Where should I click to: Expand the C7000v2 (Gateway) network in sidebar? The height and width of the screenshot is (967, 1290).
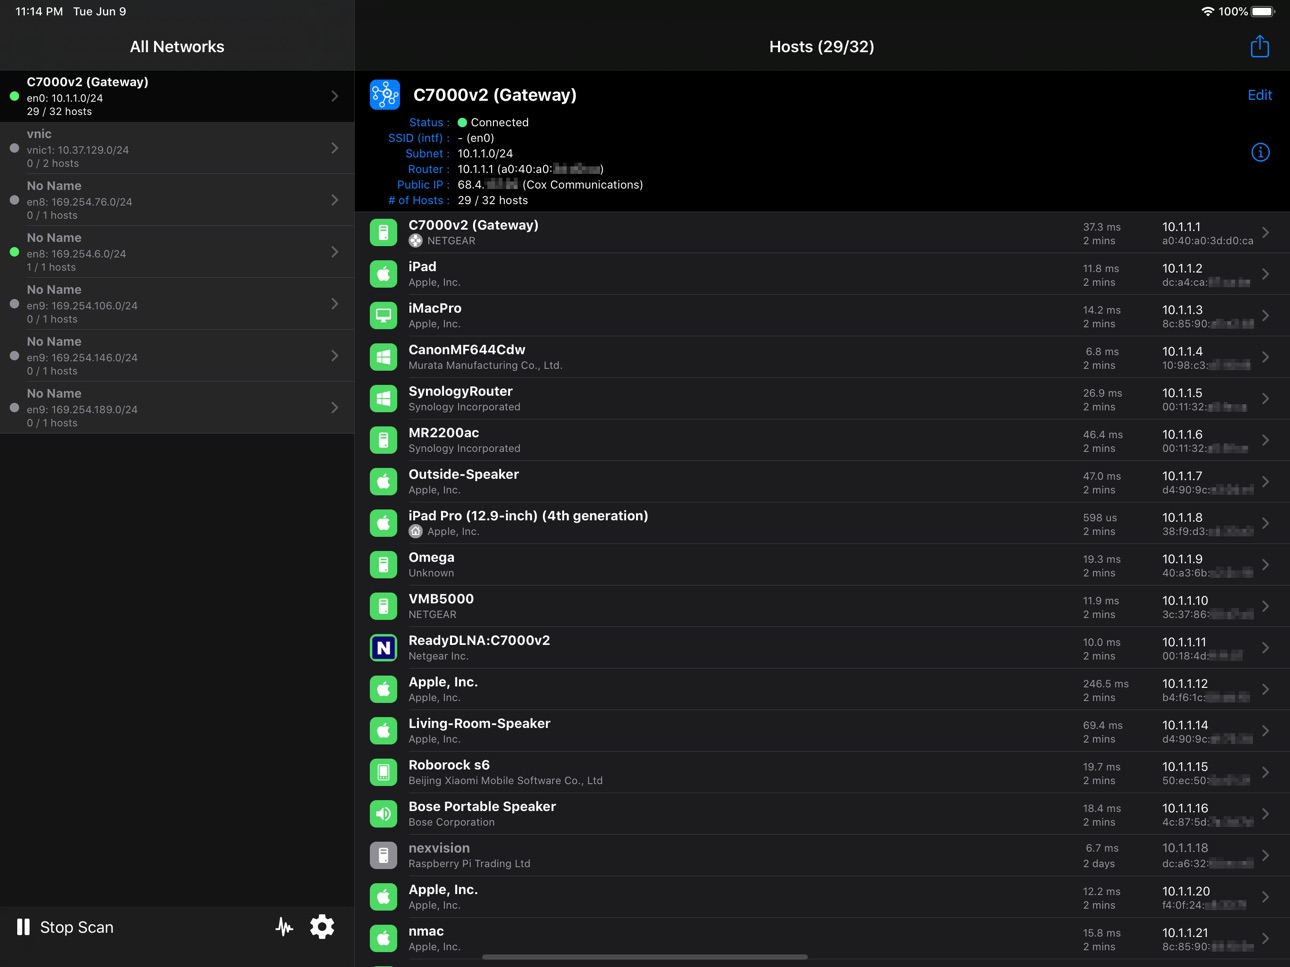(334, 96)
